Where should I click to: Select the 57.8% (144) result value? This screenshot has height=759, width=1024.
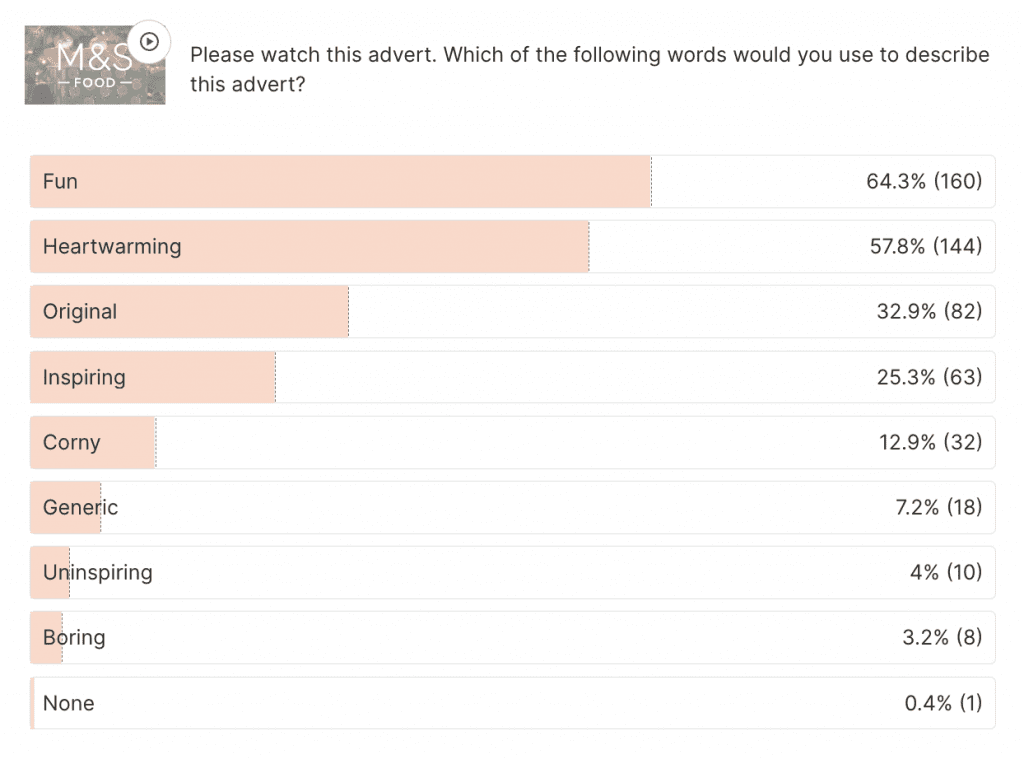click(x=926, y=246)
